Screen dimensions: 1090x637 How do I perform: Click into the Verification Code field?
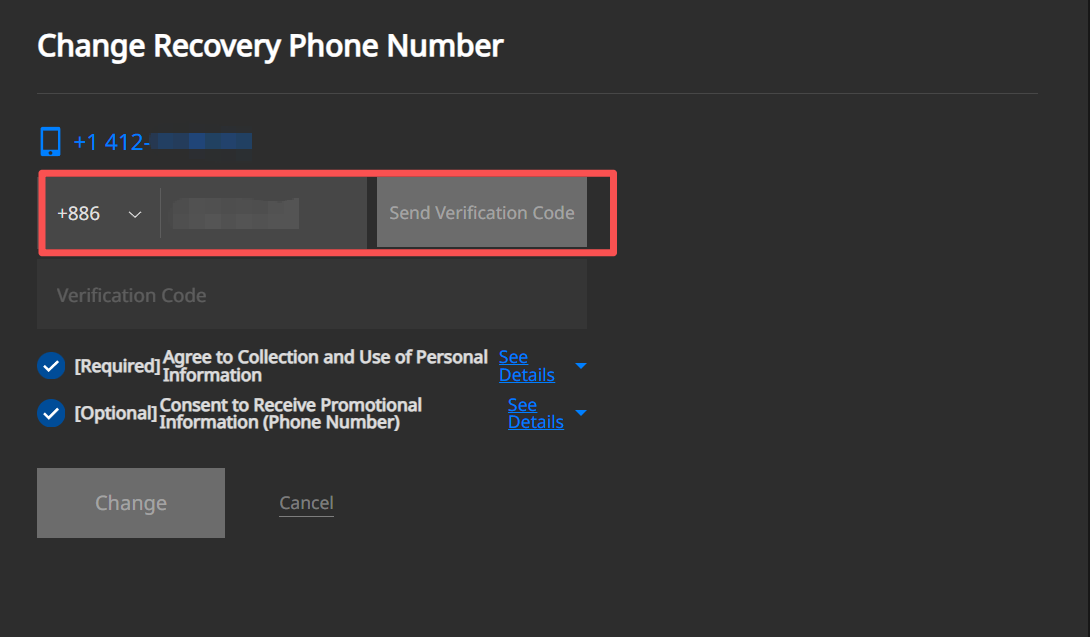pyautogui.click(x=311, y=295)
